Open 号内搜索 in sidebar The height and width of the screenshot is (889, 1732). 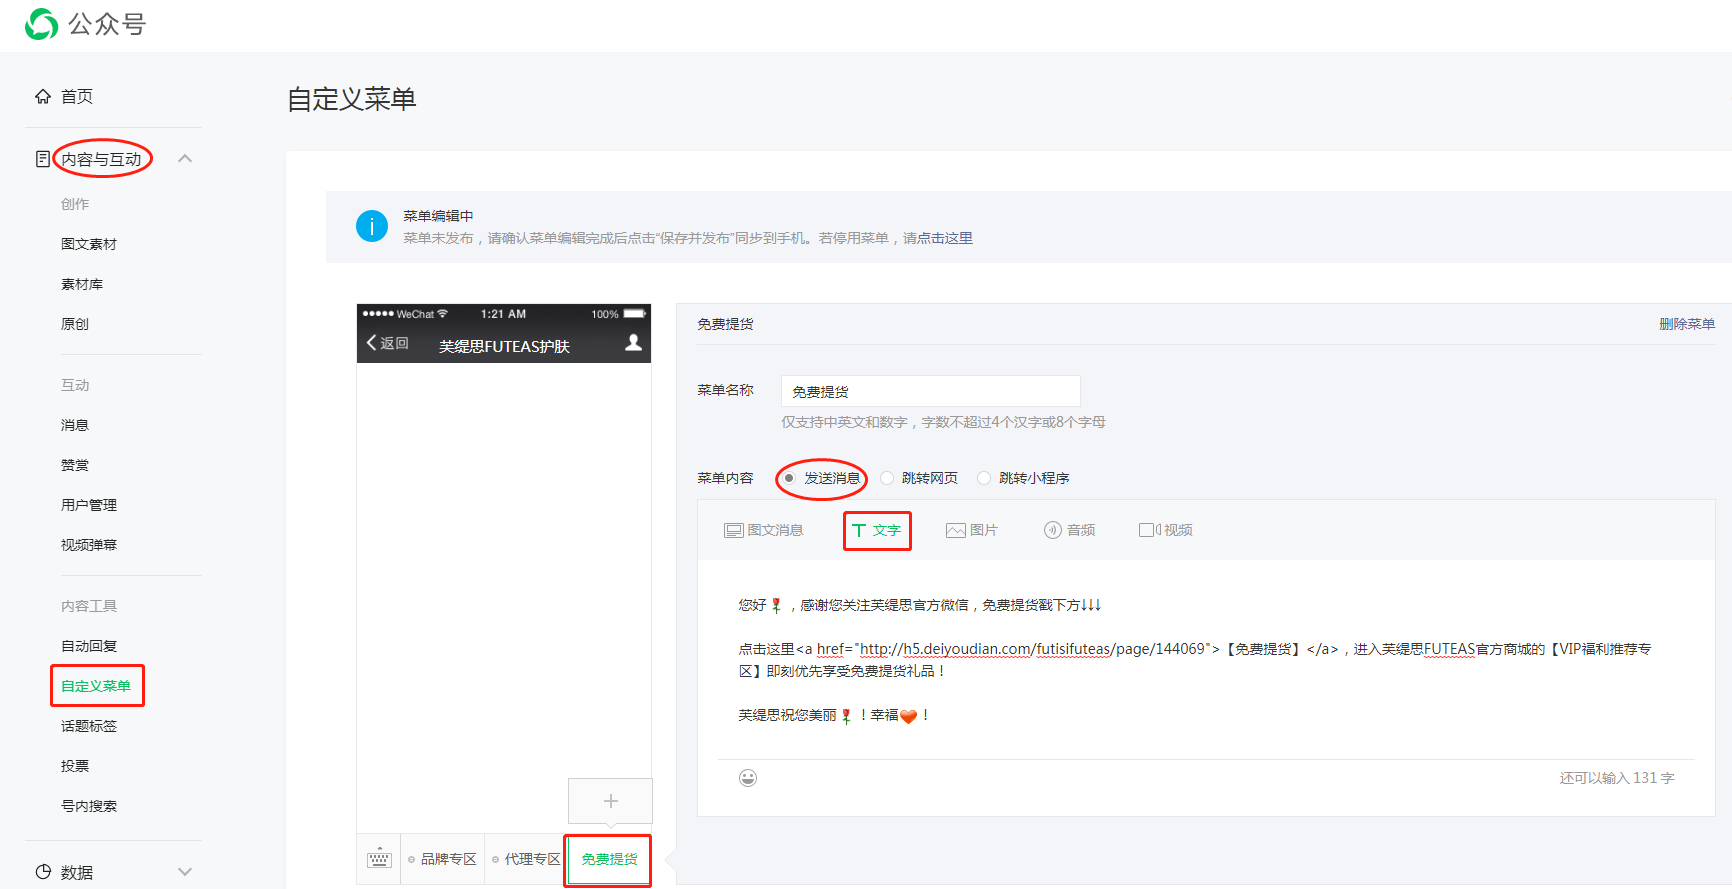pos(89,806)
